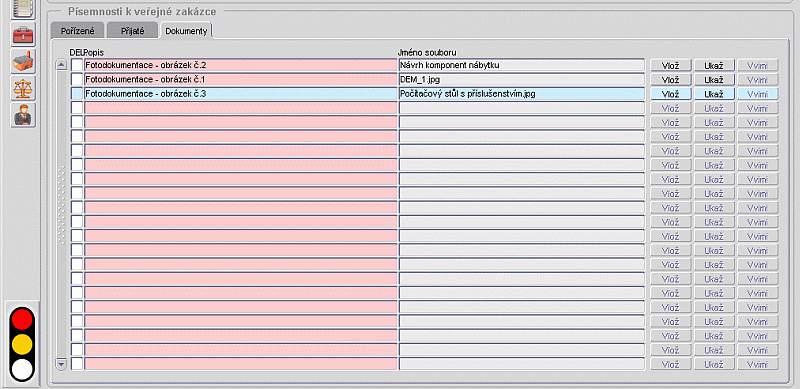Click Vyjmi for the DEM_1.jpg row
Image resolution: width=800 pixels, height=389 pixels.
758,80
